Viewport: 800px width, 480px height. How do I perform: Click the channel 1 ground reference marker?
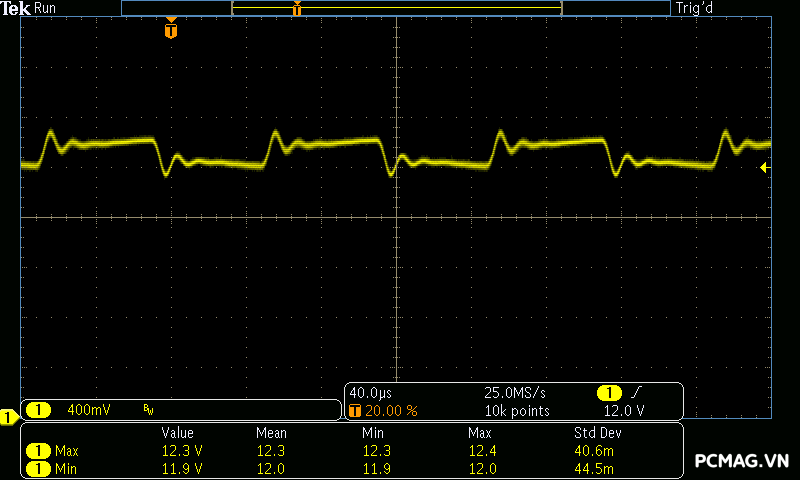[8, 416]
